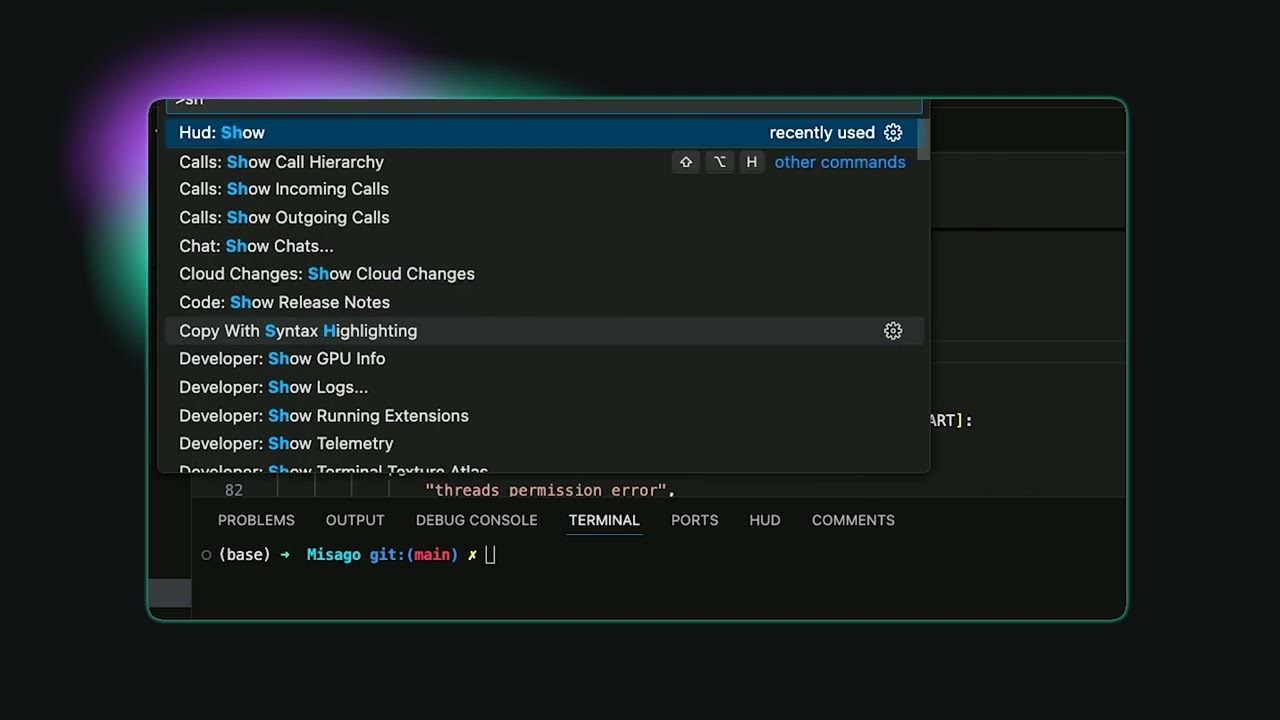This screenshot has height=720, width=1280.
Task: Open the DEBUG CONSOLE tab
Action: (x=477, y=520)
